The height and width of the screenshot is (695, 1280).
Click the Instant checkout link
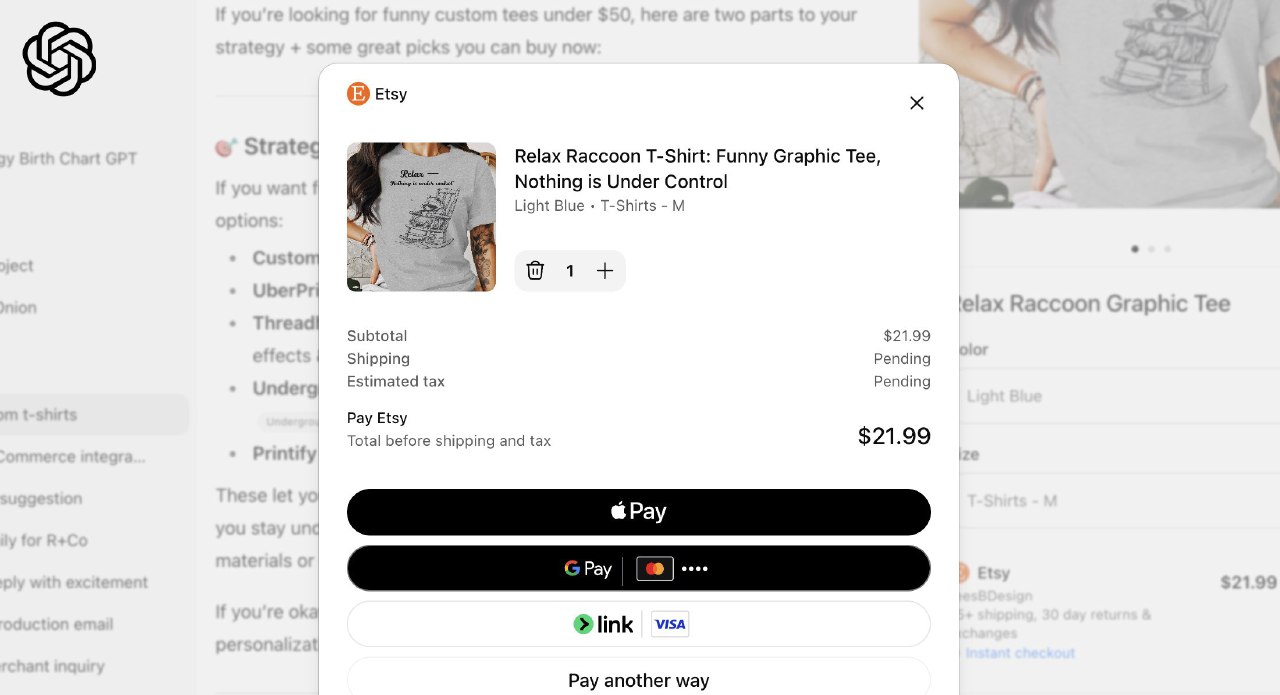(x=1021, y=653)
